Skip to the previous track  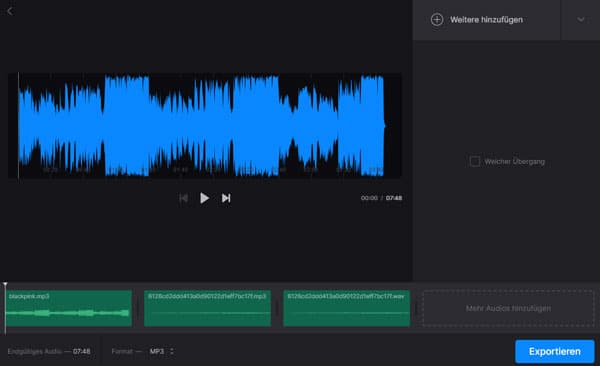click(184, 198)
